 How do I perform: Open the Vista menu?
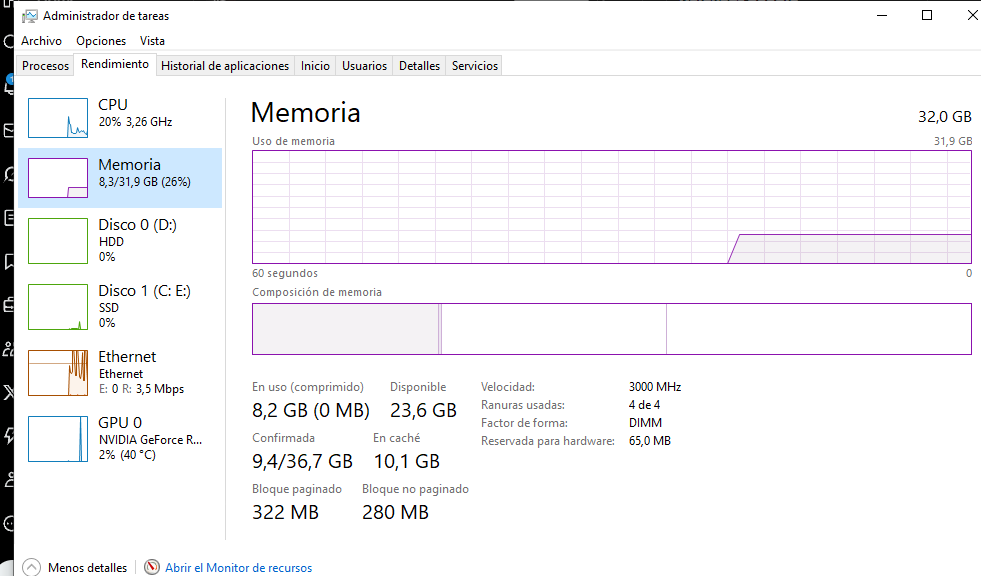click(152, 41)
